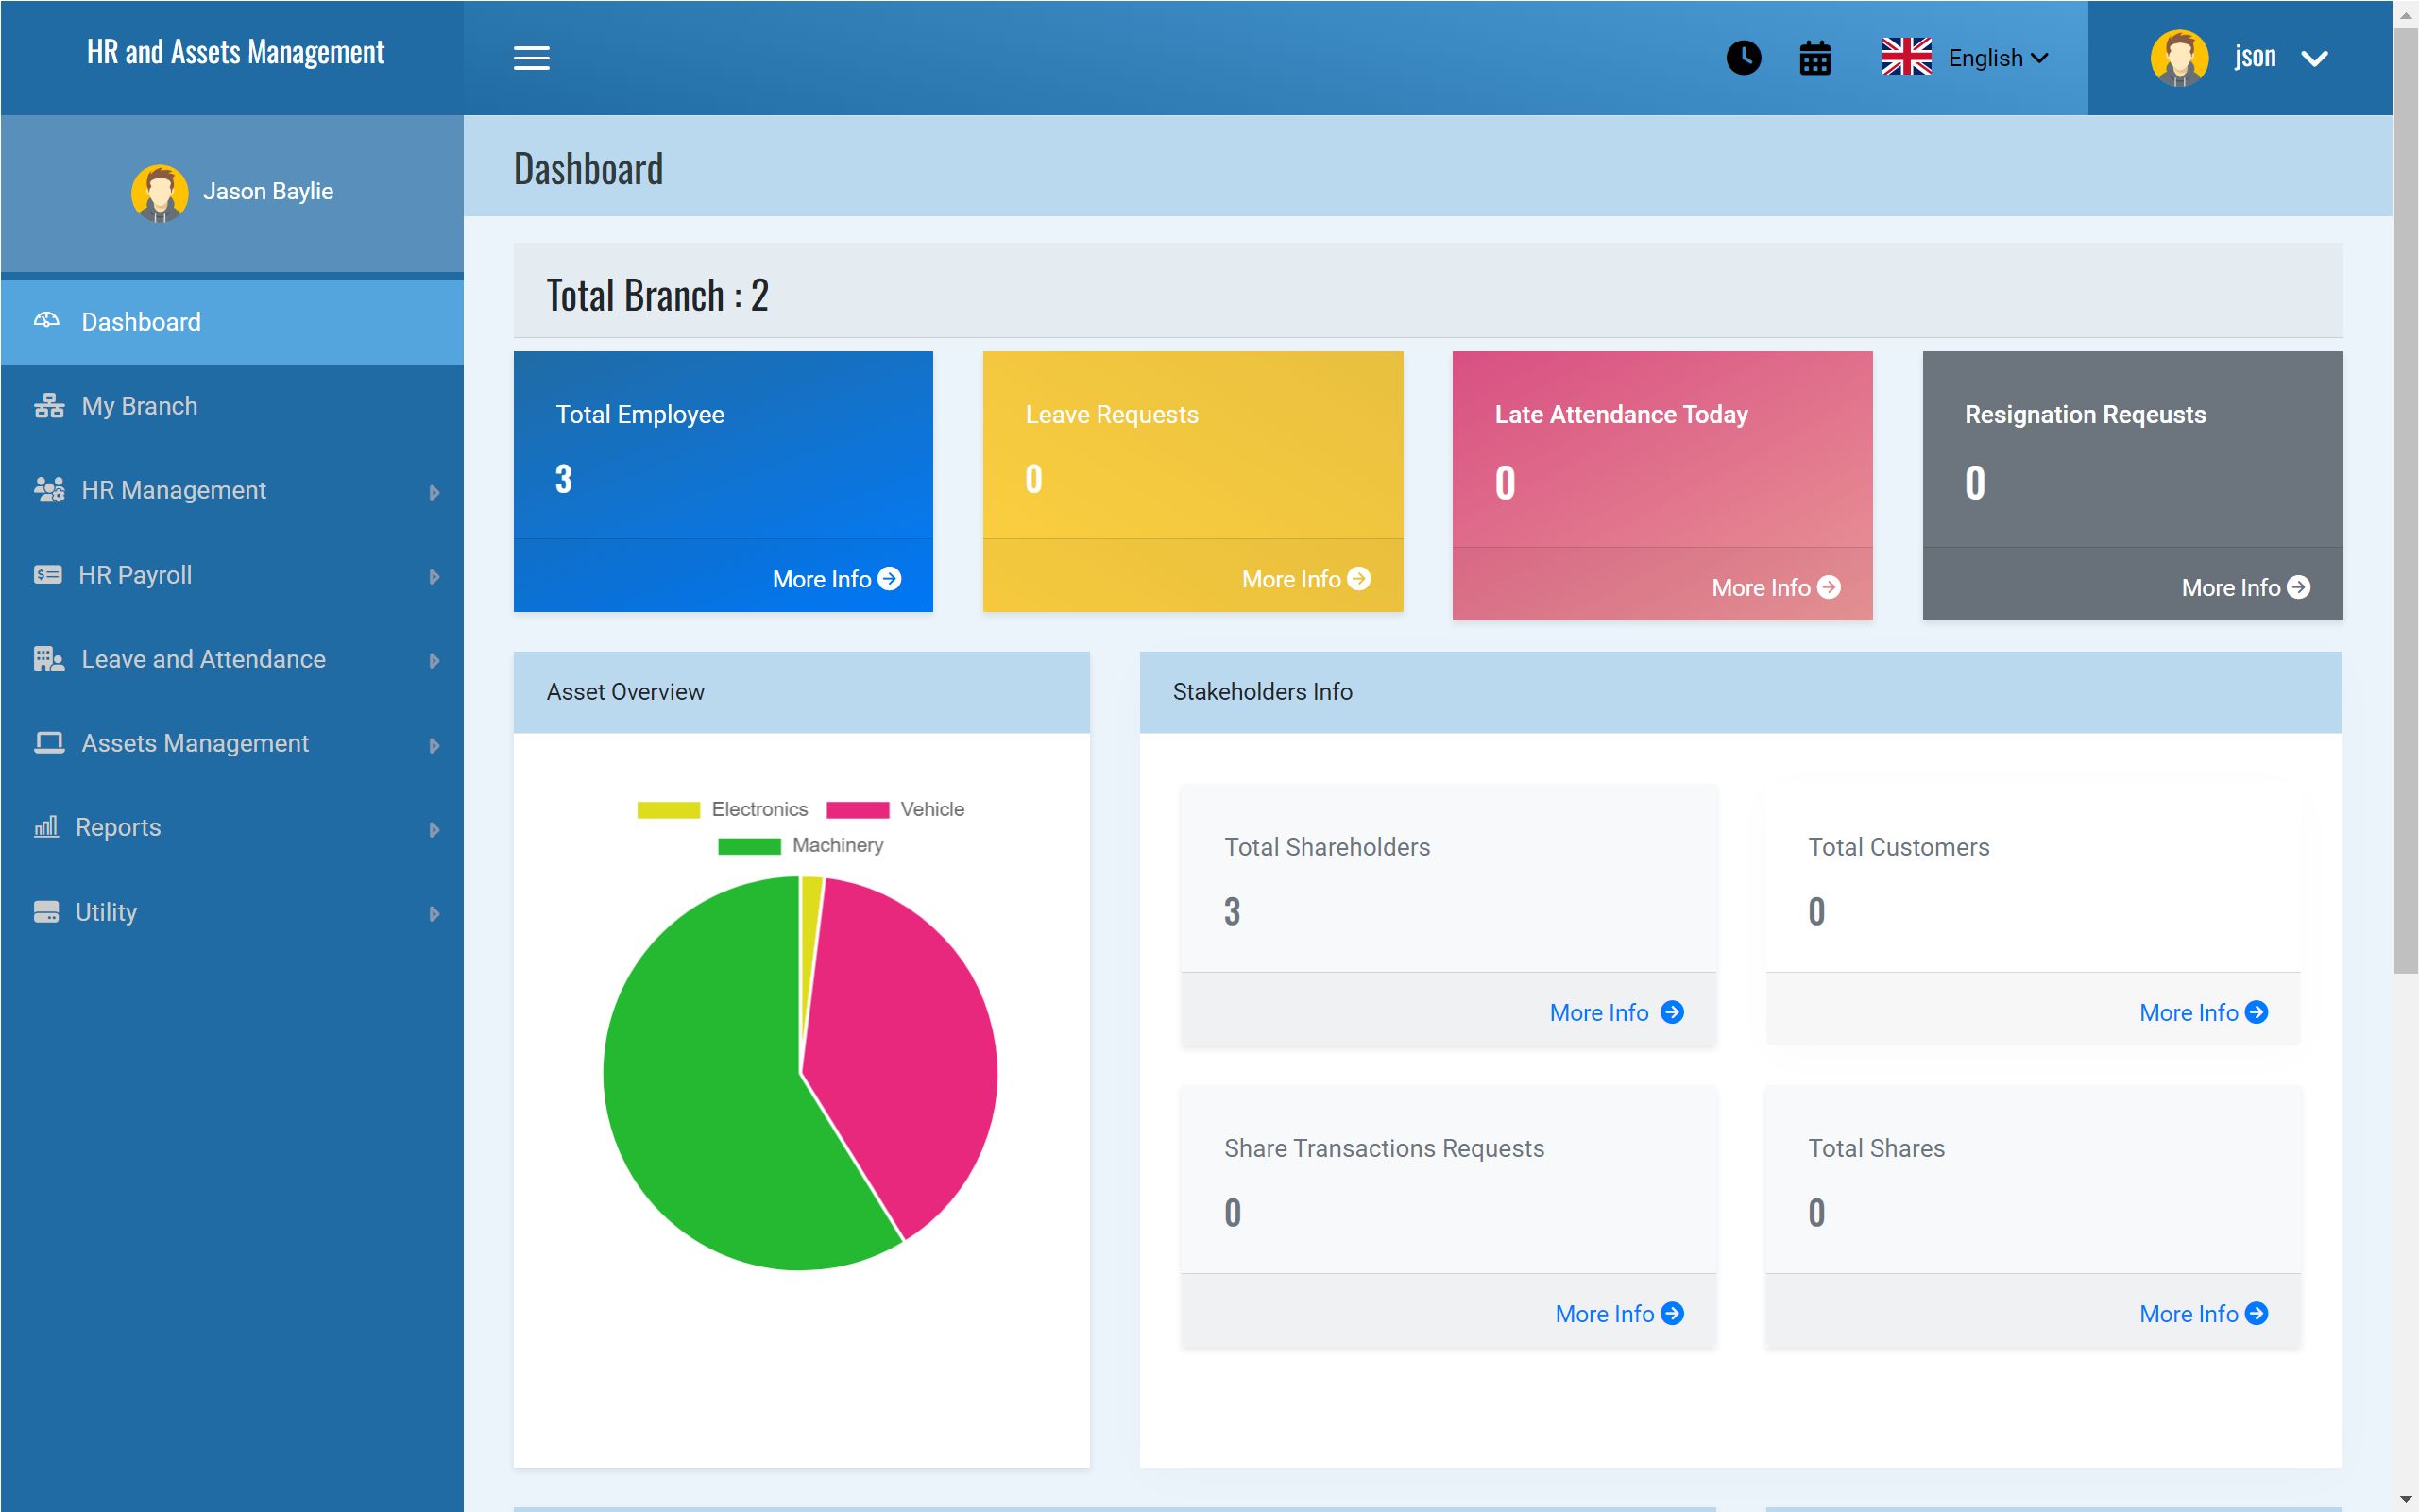The width and height of the screenshot is (2419, 1512).
Task: Toggle Vehicle pink legend swatch
Action: click(x=857, y=809)
